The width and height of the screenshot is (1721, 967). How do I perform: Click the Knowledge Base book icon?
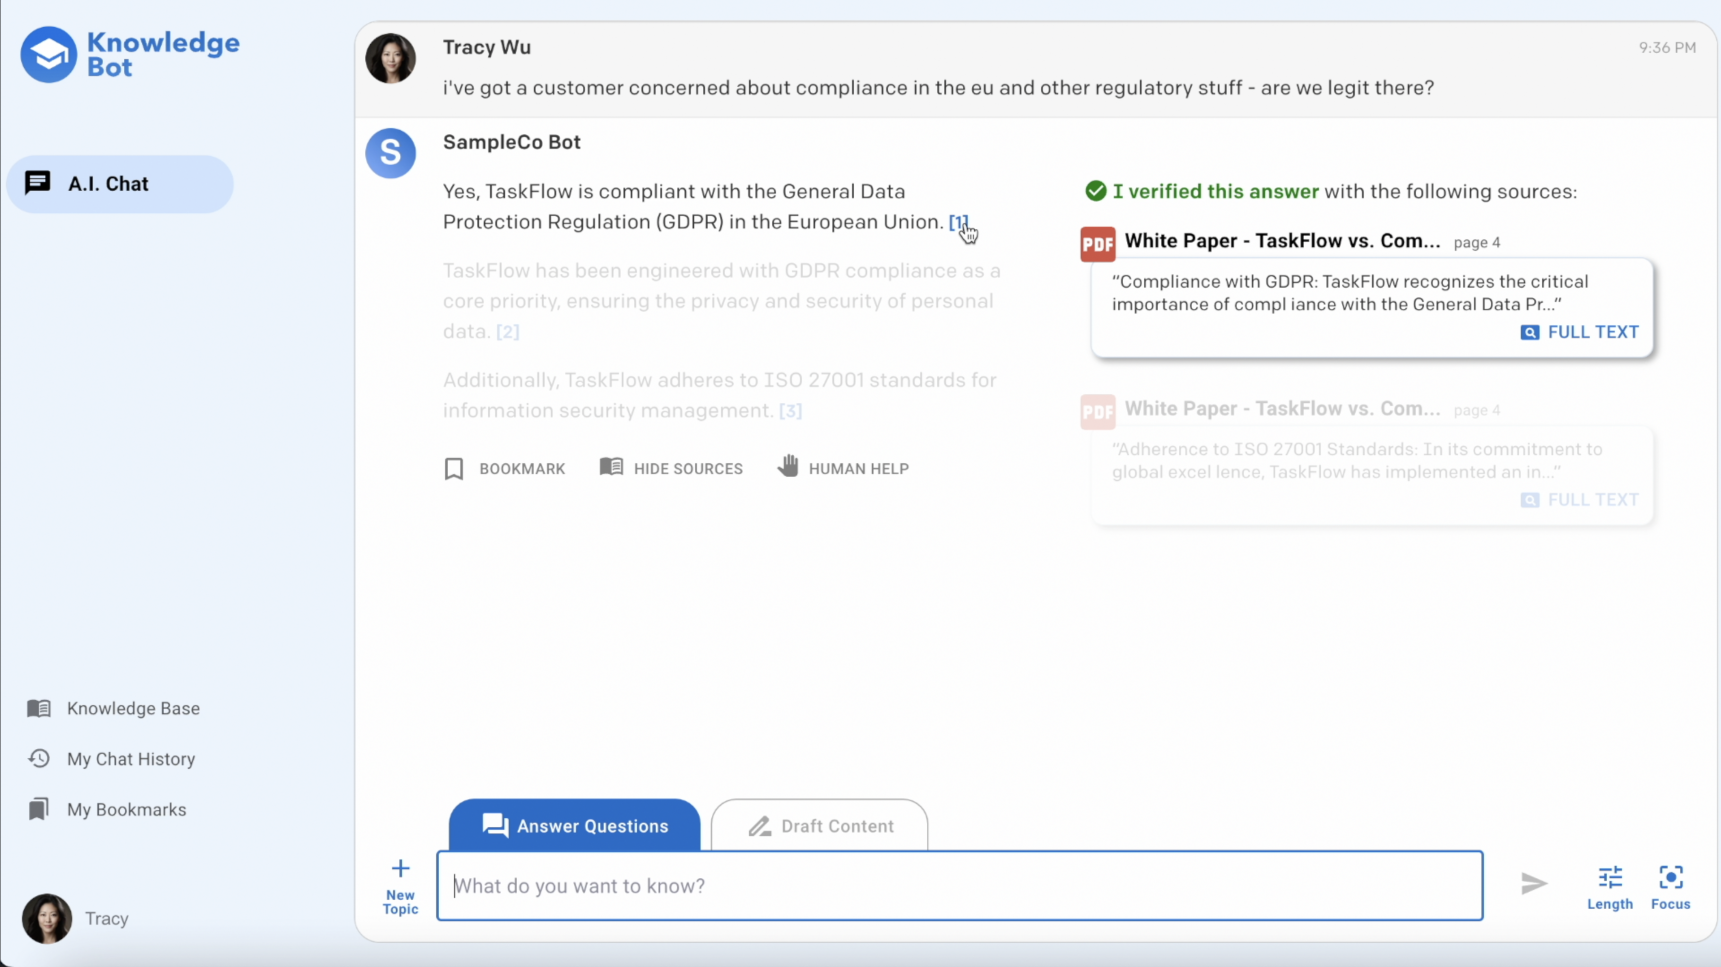tap(39, 708)
